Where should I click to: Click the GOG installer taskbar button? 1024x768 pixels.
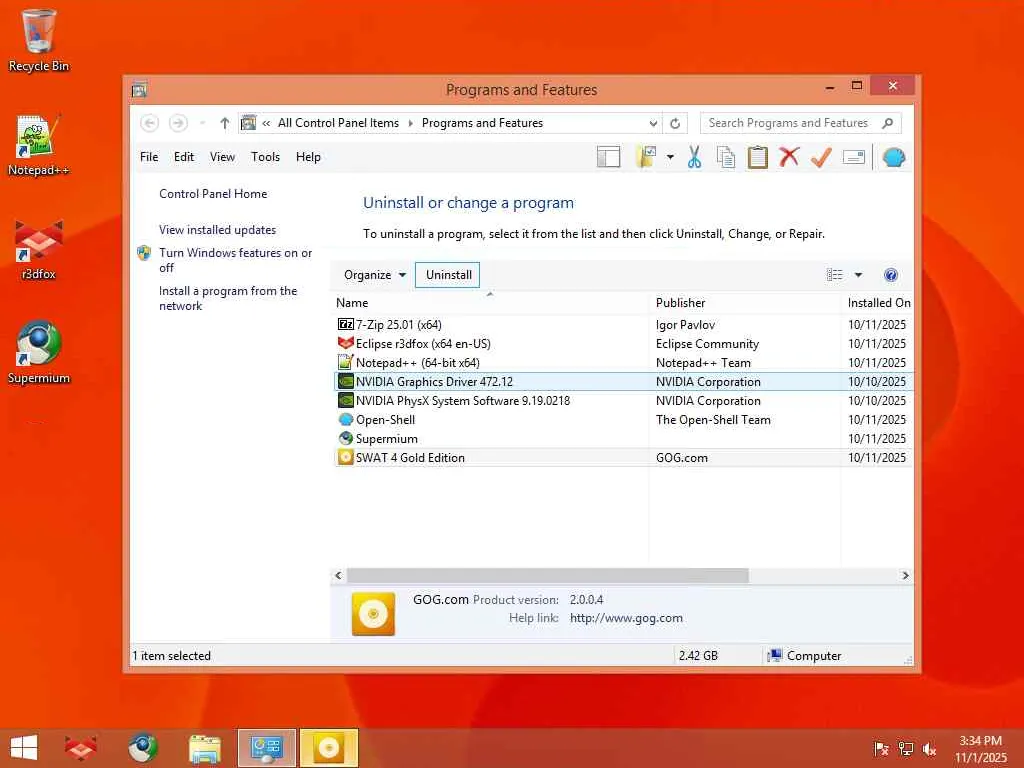point(328,748)
